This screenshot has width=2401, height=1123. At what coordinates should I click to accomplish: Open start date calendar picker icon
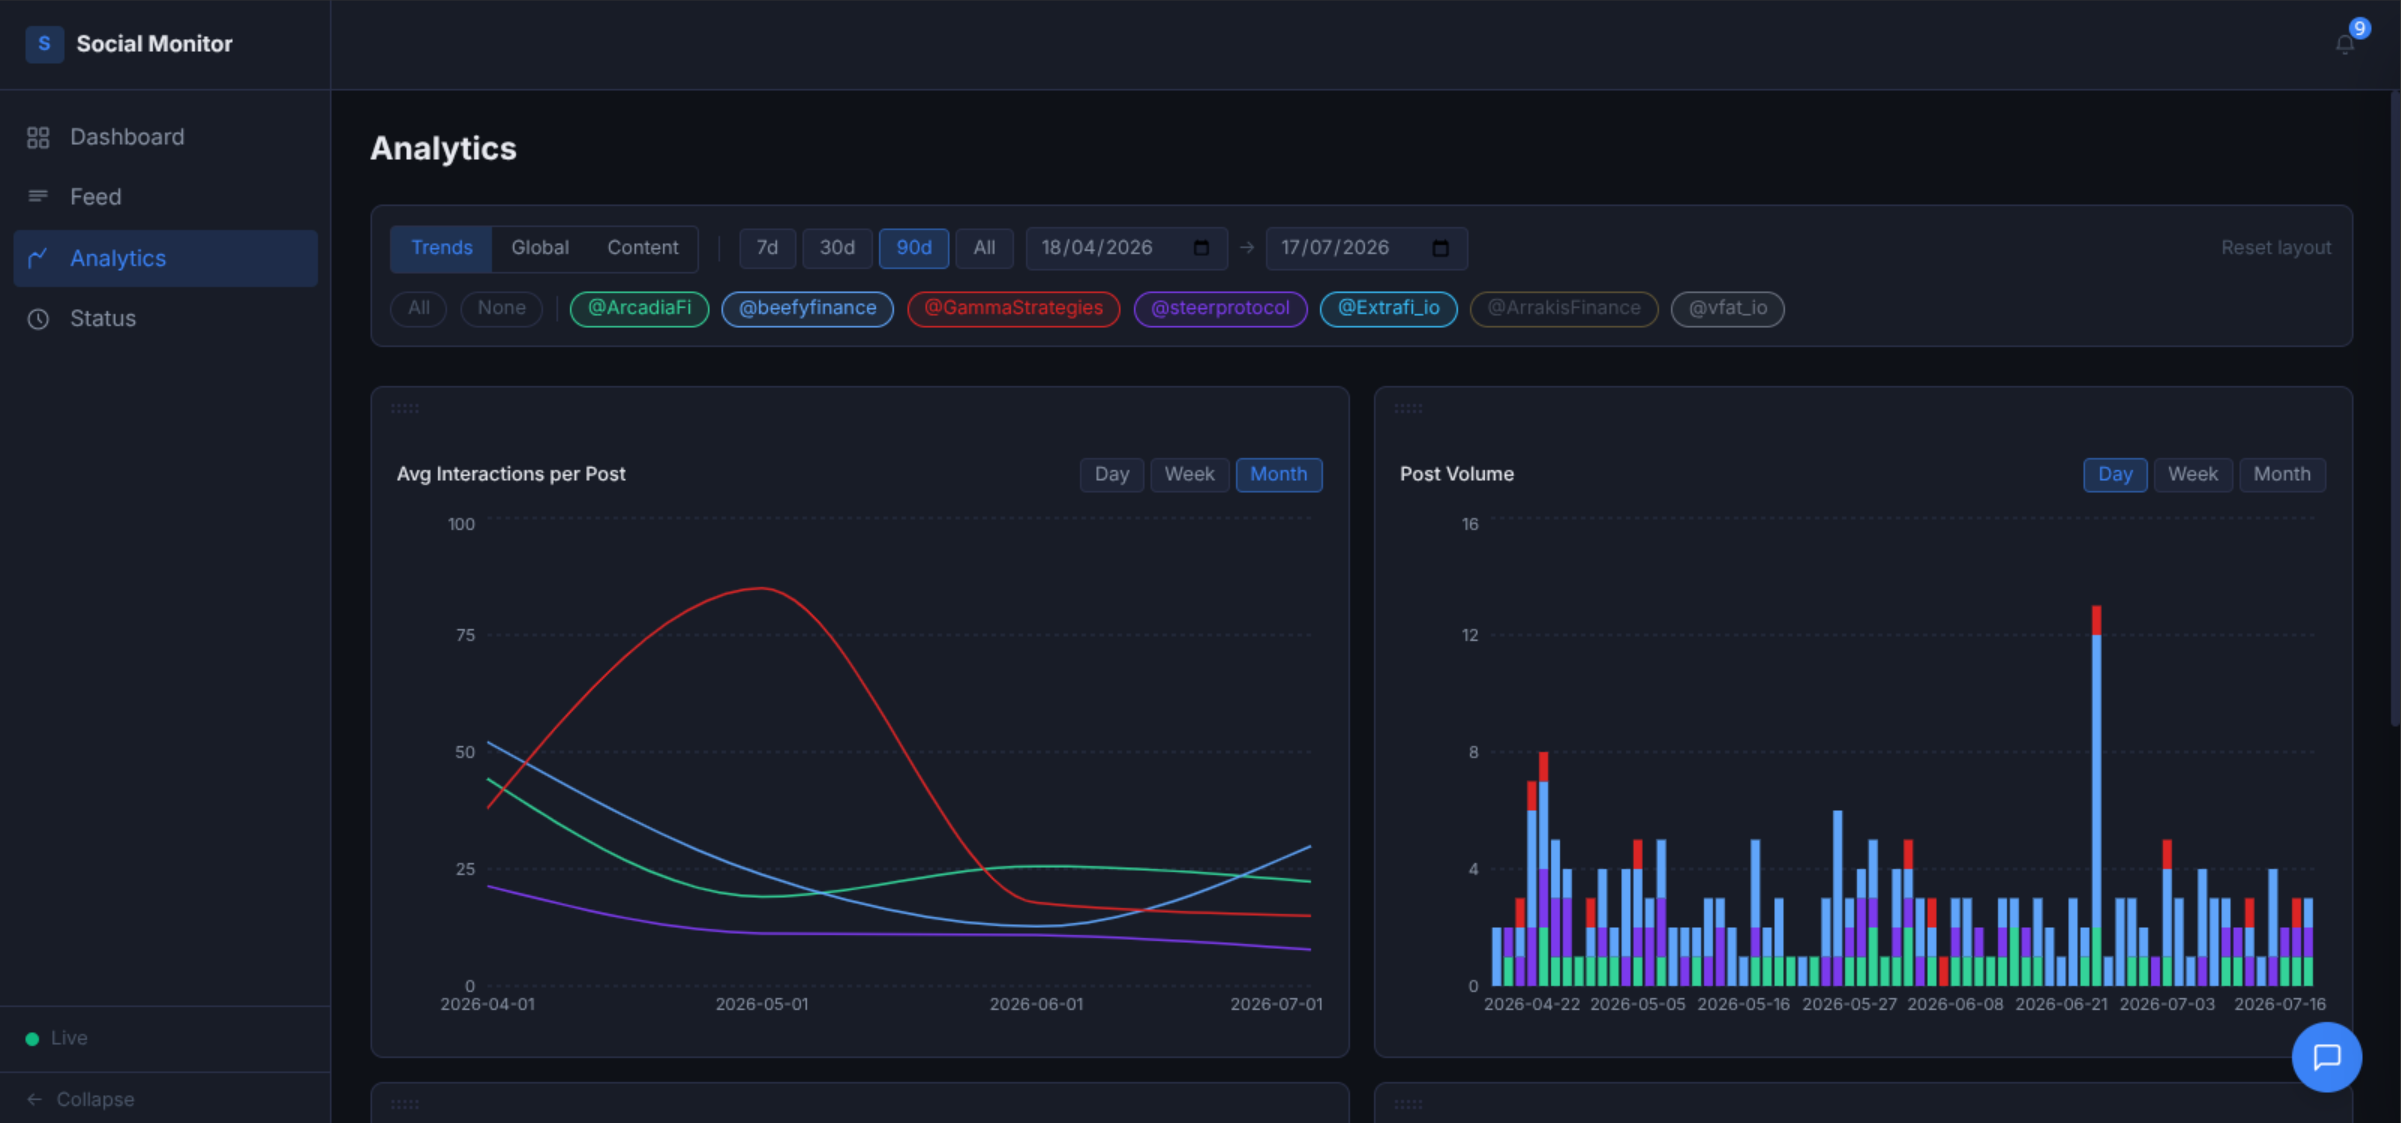(x=1202, y=248)
